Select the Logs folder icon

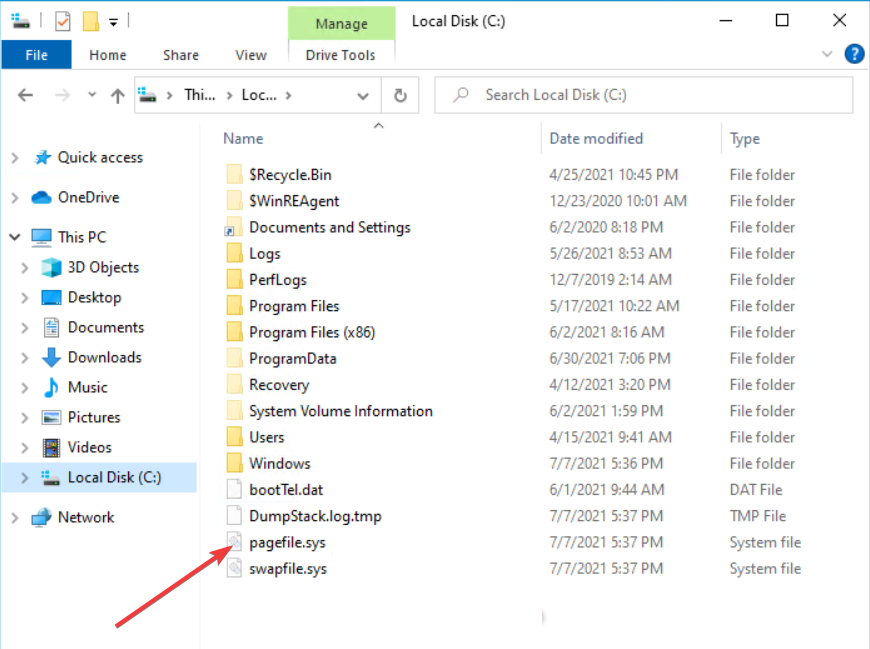tap(234, 253)
